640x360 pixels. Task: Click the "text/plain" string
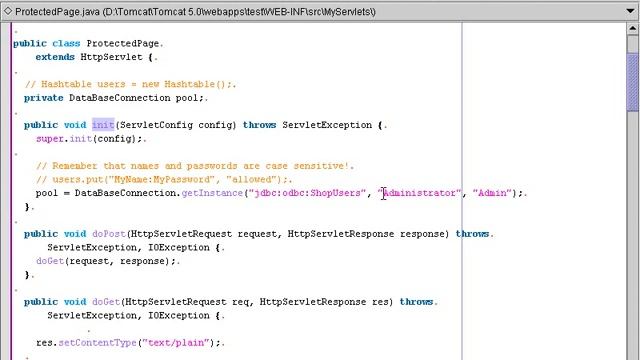coord(176,343)
